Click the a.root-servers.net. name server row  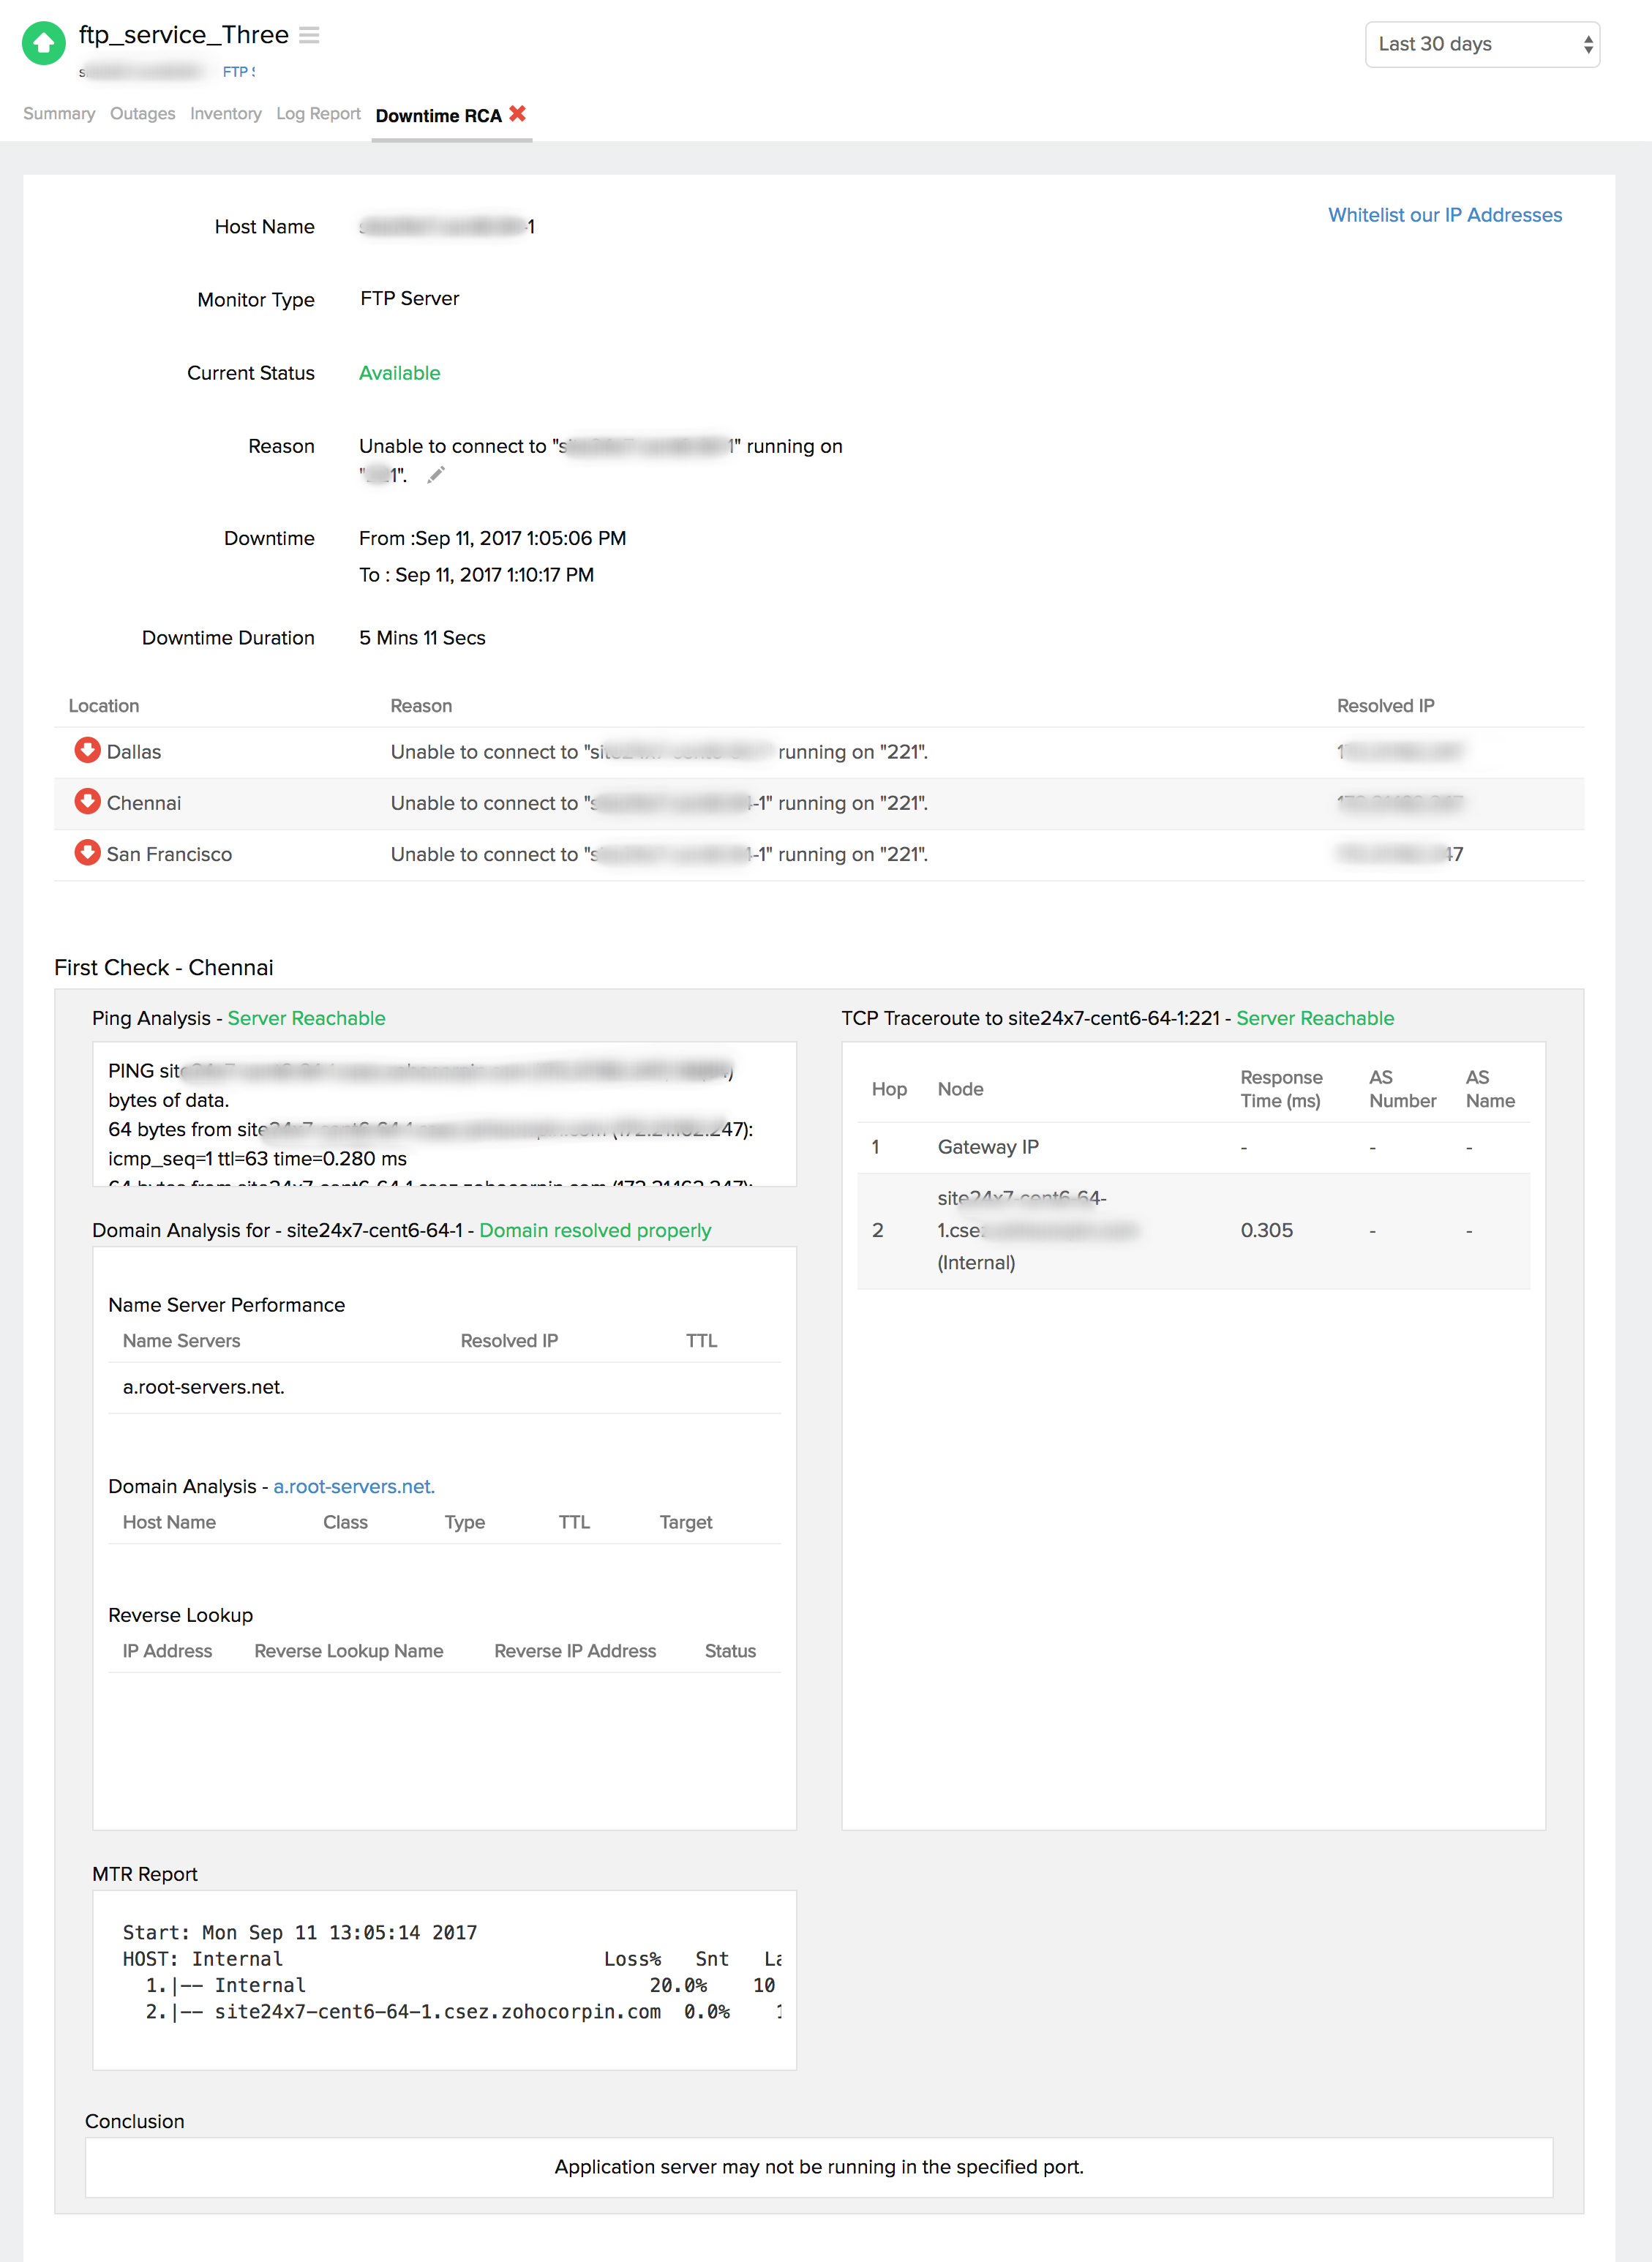point(204,1387)
